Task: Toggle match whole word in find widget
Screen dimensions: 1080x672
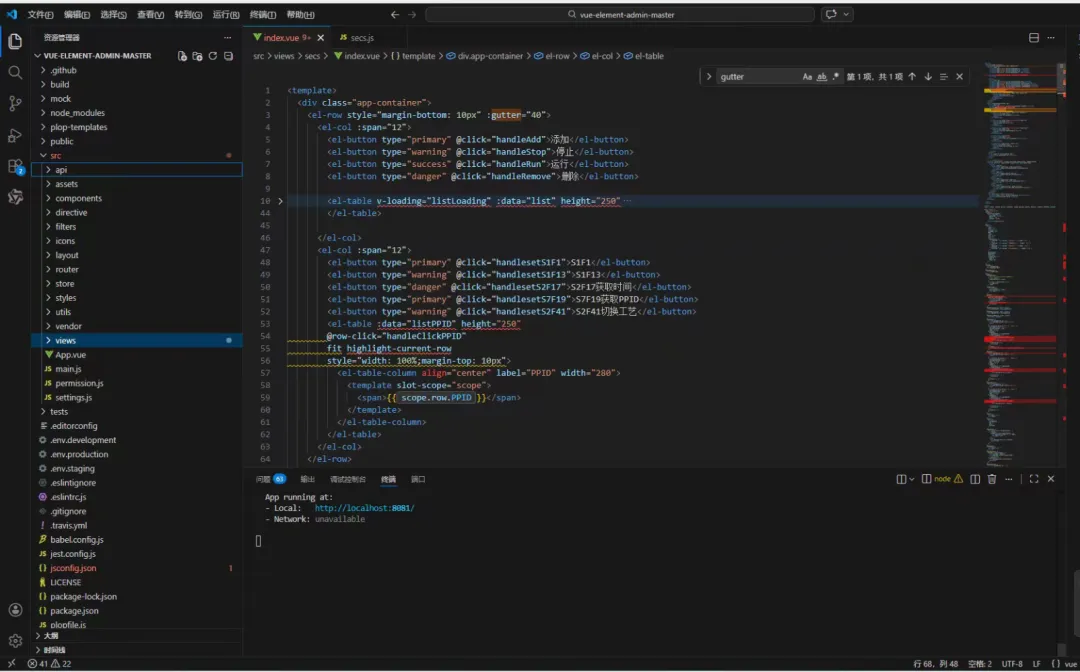Action: (822, 76)
